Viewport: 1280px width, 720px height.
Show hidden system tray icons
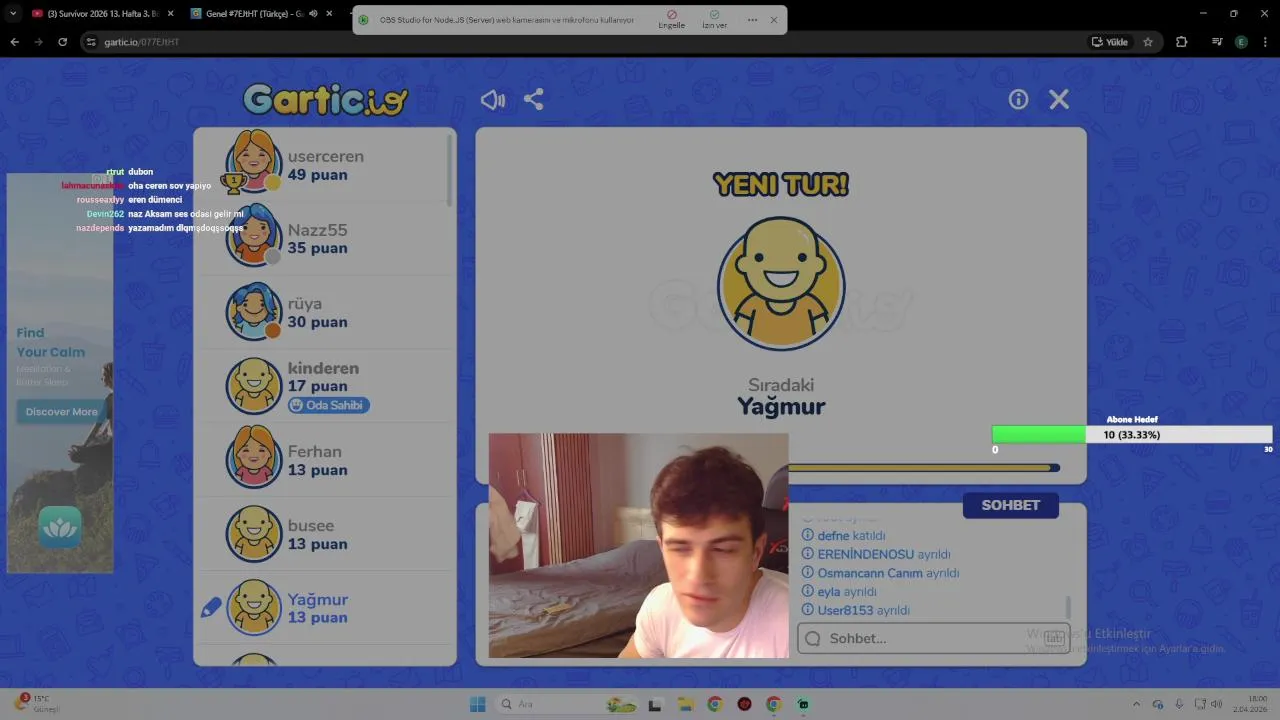click(x=1136, y=704)
